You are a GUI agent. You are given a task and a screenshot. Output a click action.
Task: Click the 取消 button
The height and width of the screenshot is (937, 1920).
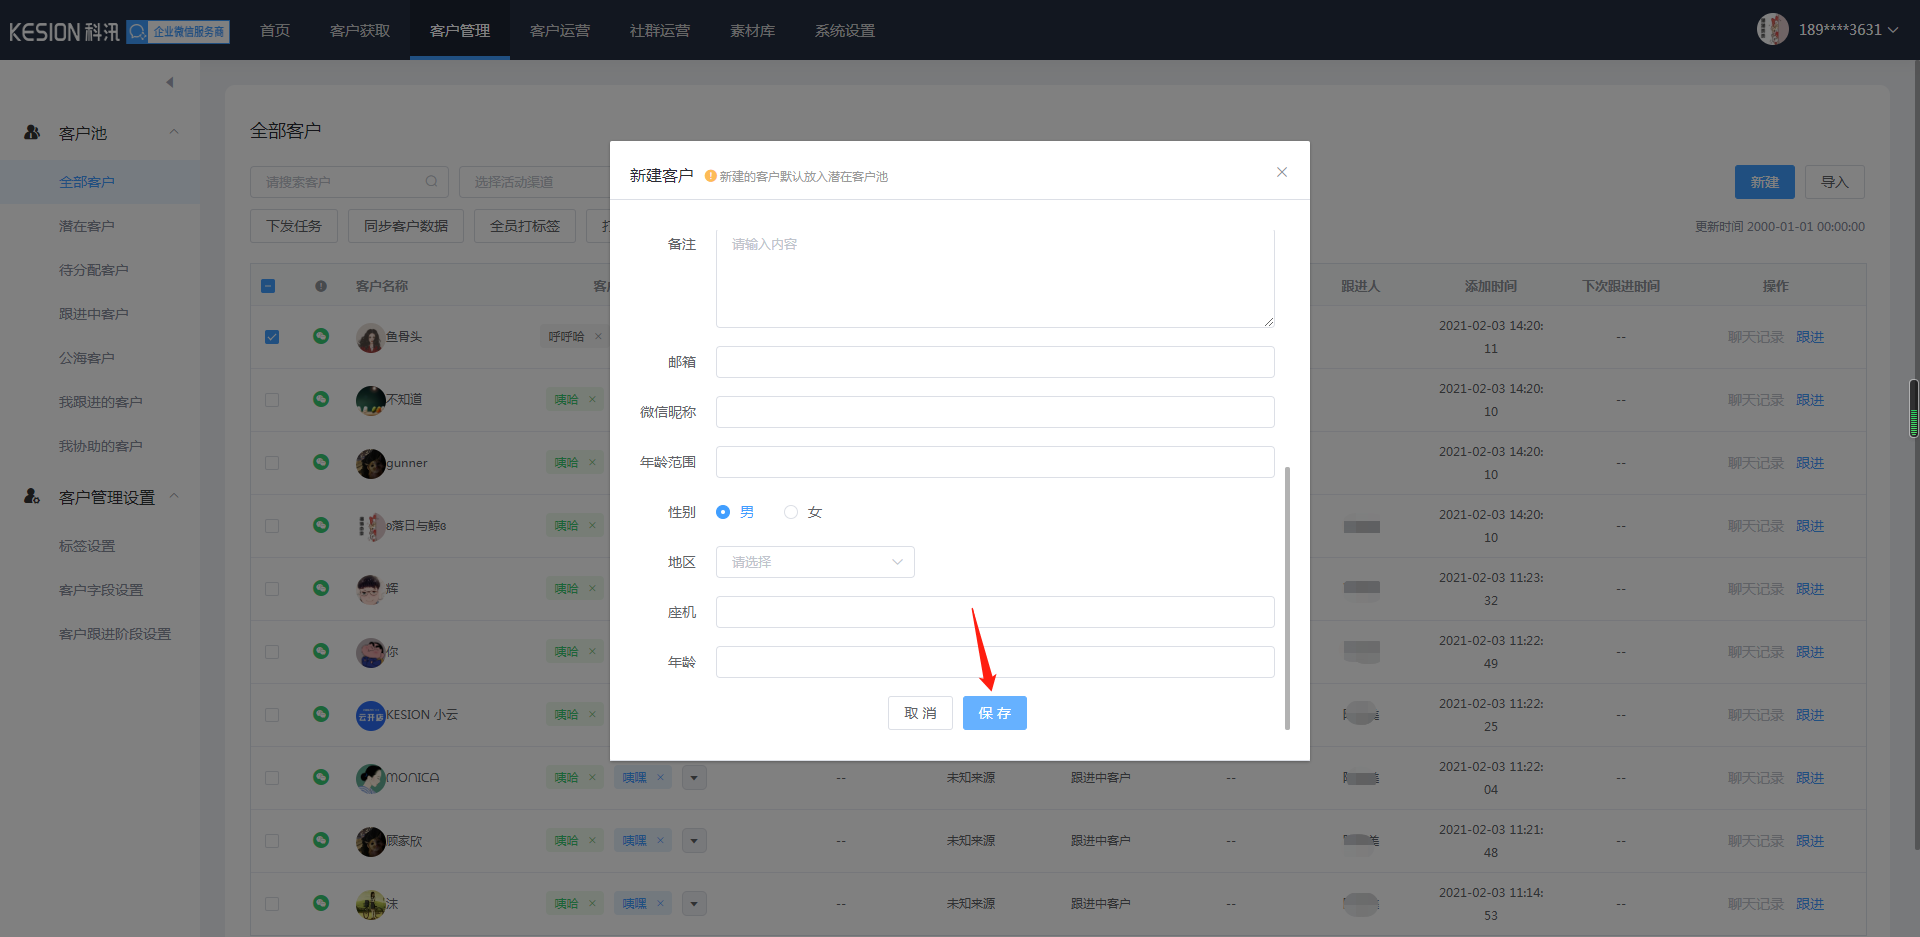920,713
